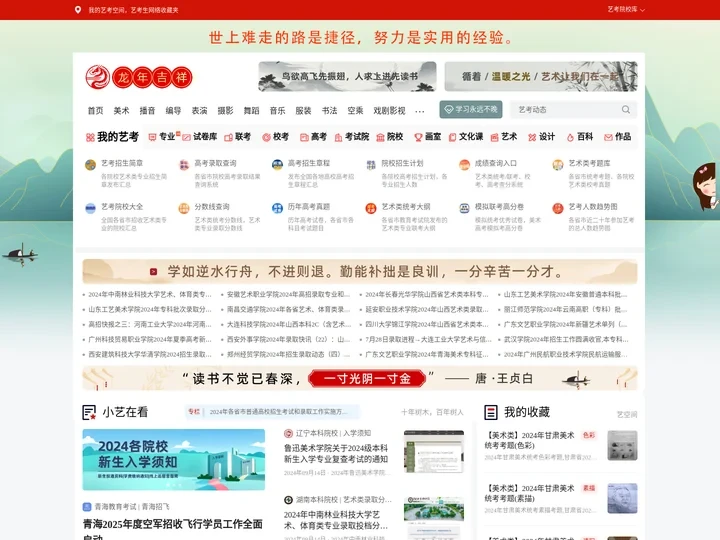This screenshot has width=720, height=540.
Task: Click the 一寸光阴一寸金 red button
Action: click(367, 379)
